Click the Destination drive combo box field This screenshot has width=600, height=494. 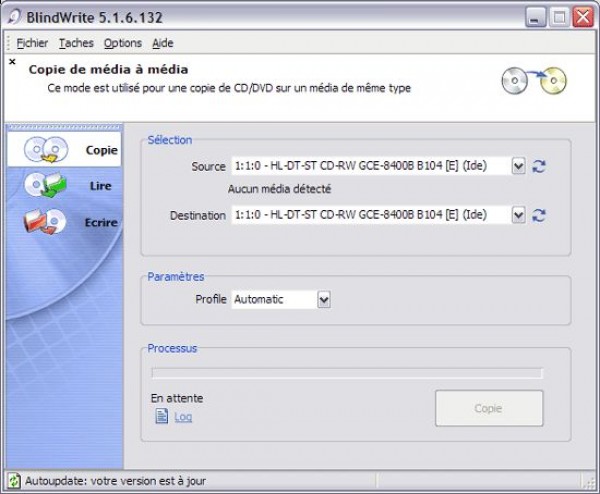[378, 215]
